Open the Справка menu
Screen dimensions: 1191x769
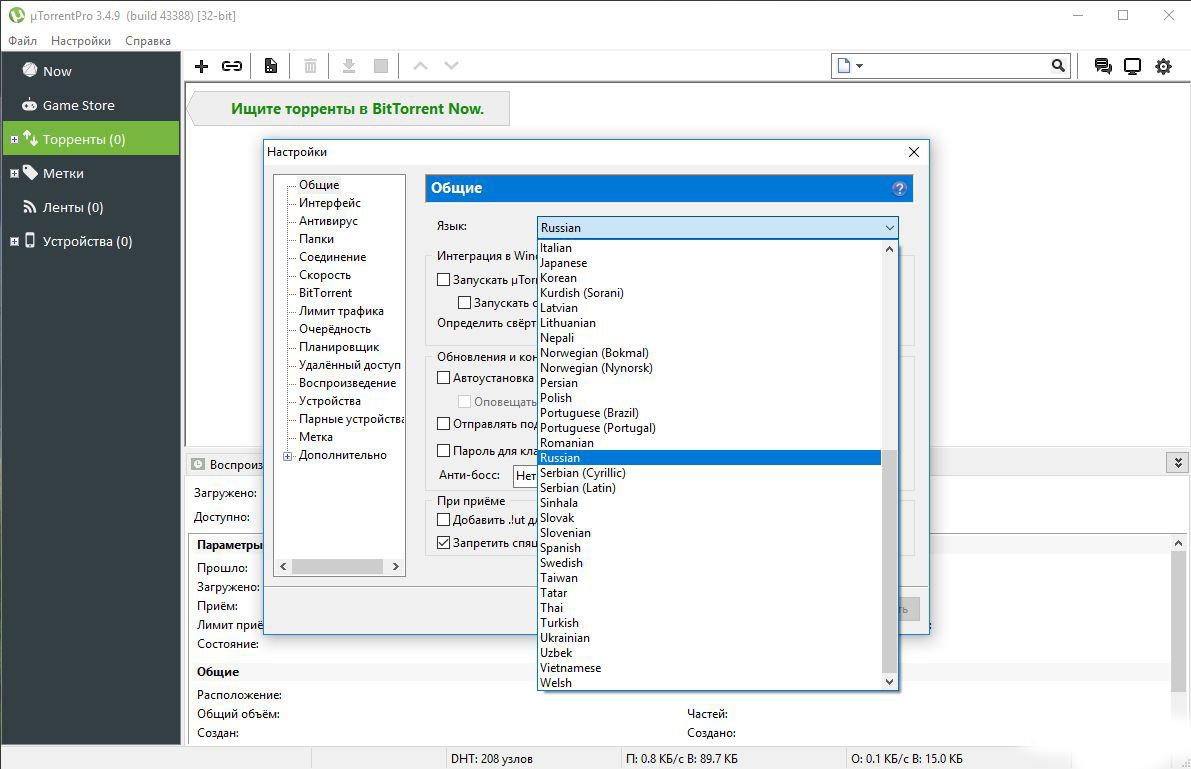(147, 41)
